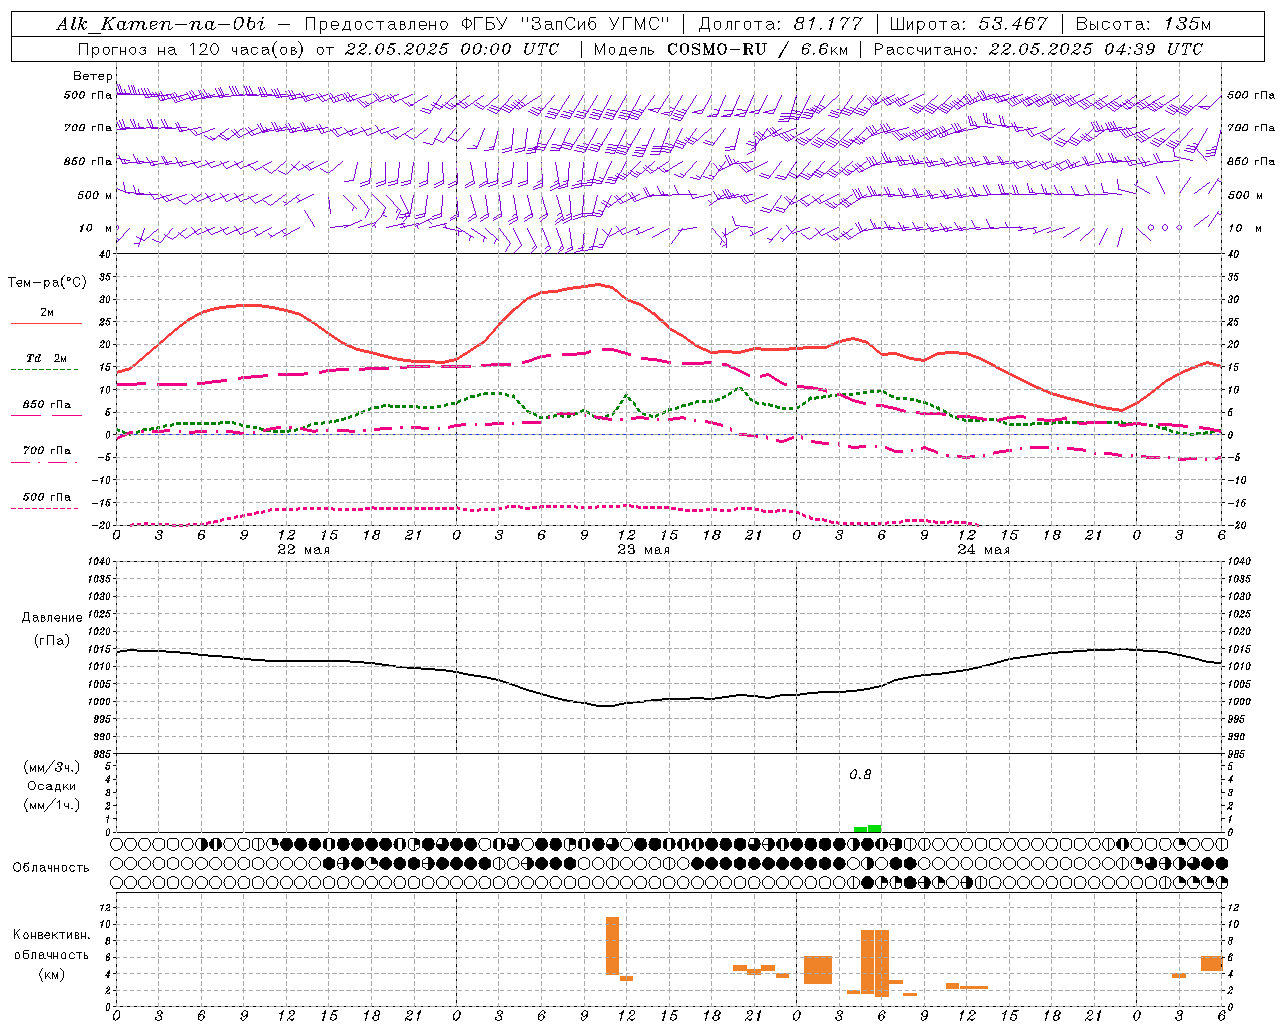Click the 24 мая date label
Viewport: 1280px width, 1024px height.
(983, 550)
